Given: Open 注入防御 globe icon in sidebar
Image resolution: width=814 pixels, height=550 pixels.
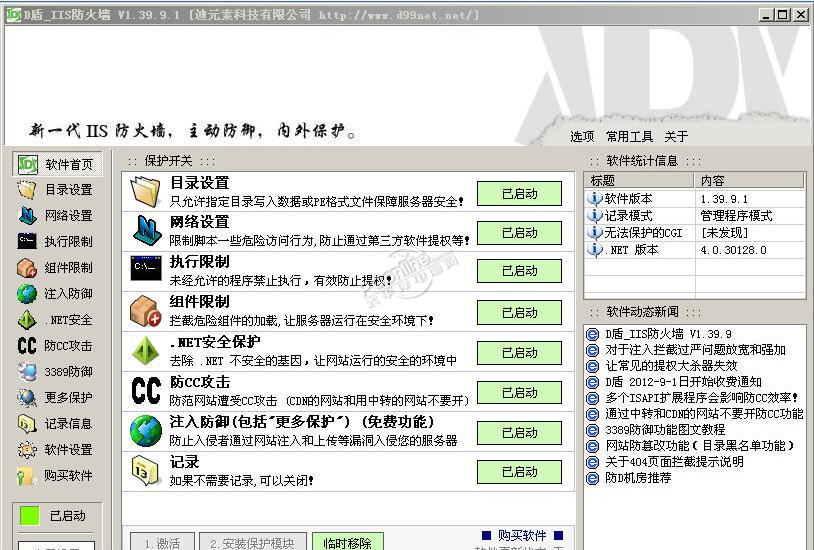Looking at the screenshot, I should [x=27, y=293].
